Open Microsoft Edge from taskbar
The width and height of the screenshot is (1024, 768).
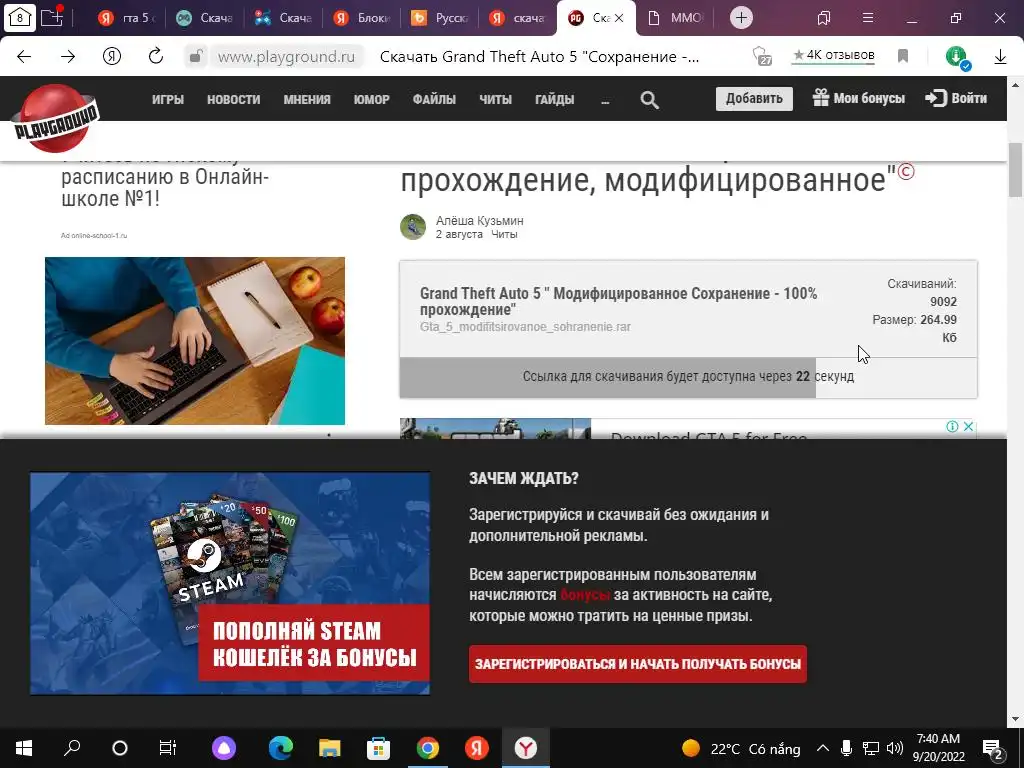tap(281, 748)
